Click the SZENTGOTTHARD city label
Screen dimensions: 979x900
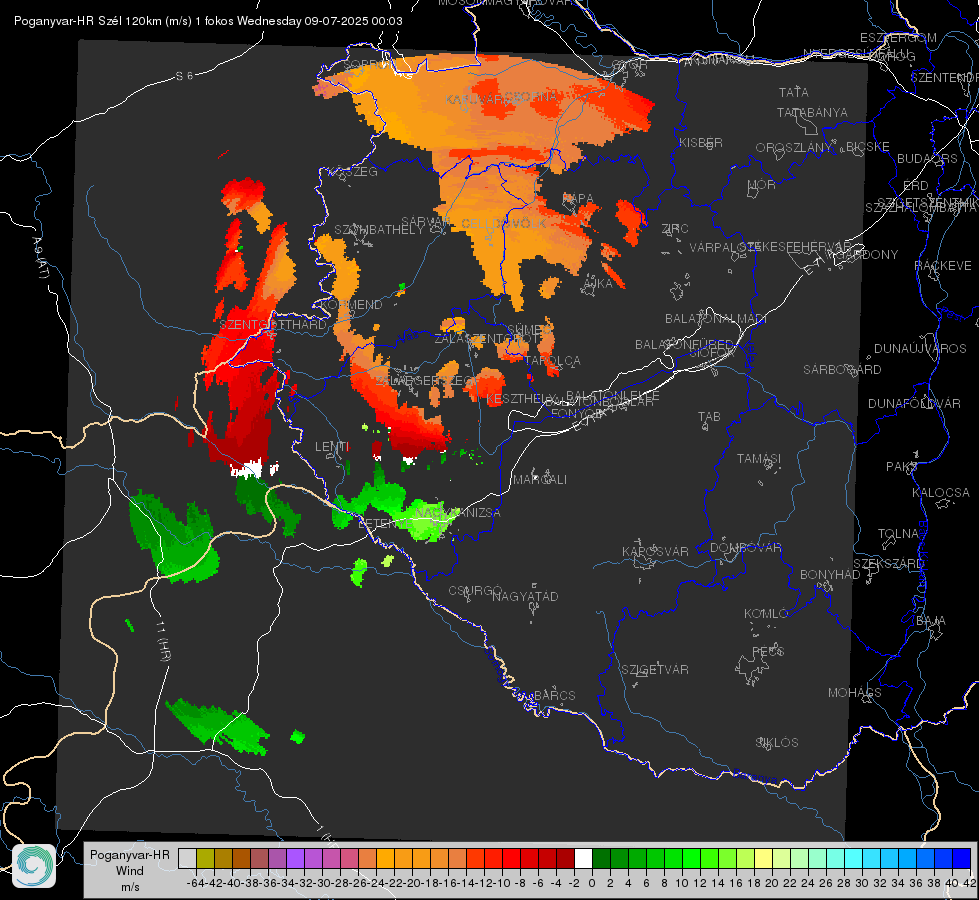pos(273,325)
